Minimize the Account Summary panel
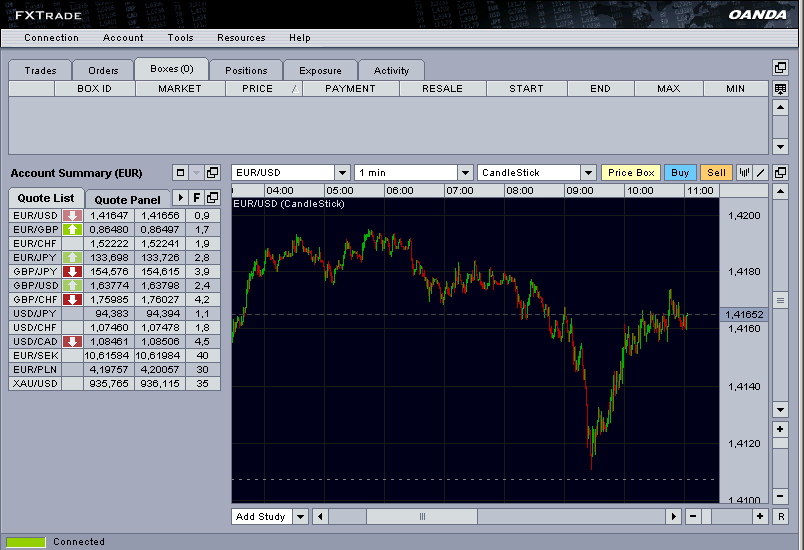Image resolution: width=804 pixels, height=550 pixels. 180,173
